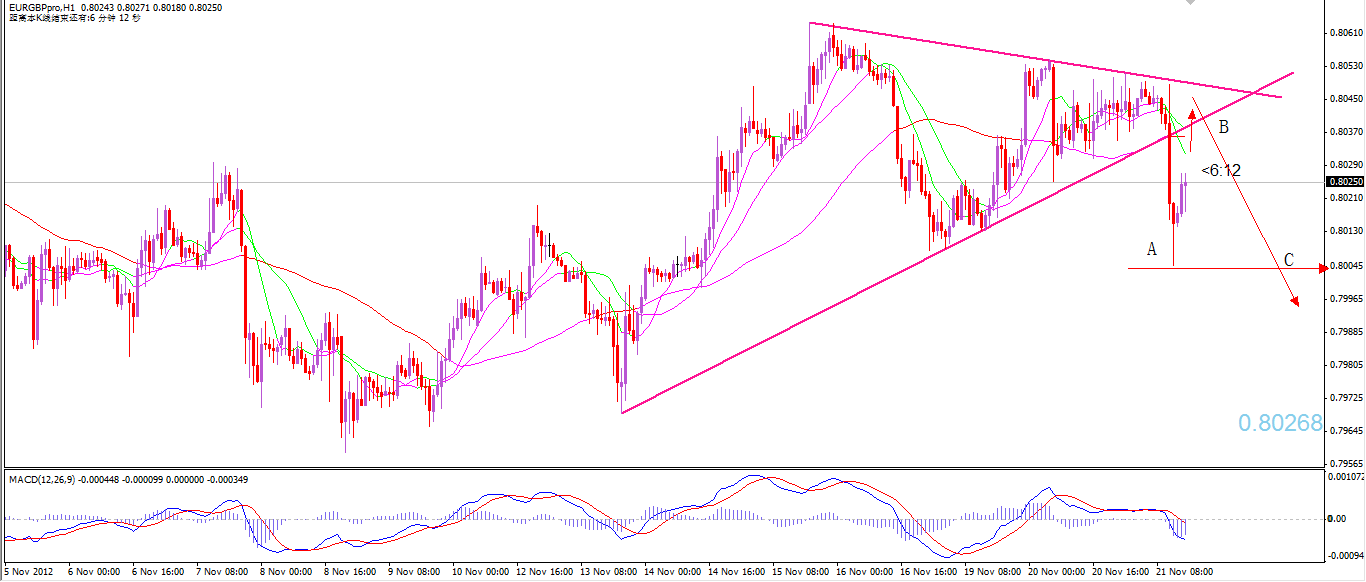Select the 0.80130 price axis label
This screenshot has width=1366, height=582.
coord(1345,231)
